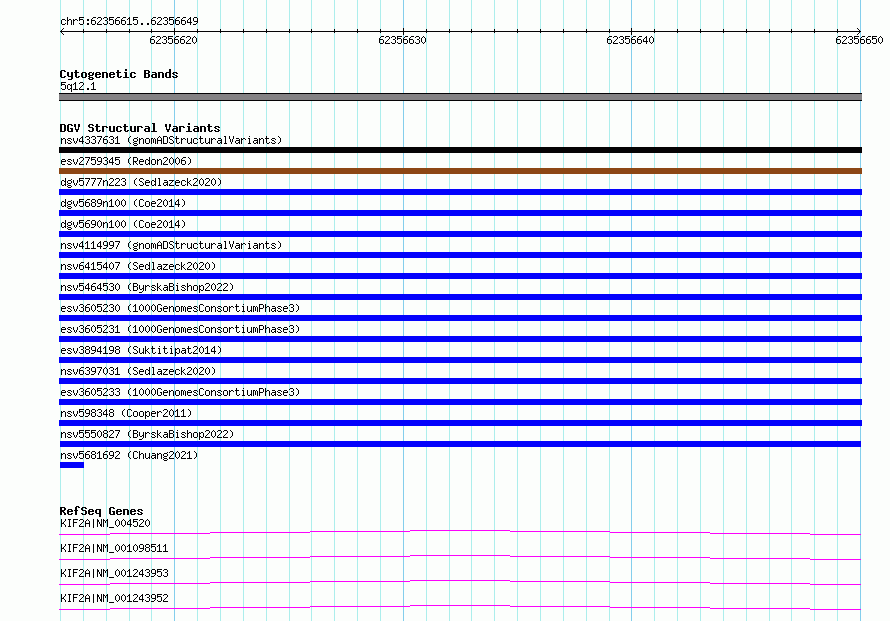Click the black nsv4337631 variant bar
This screenshot has height=621, width=890.
(460, 150)
